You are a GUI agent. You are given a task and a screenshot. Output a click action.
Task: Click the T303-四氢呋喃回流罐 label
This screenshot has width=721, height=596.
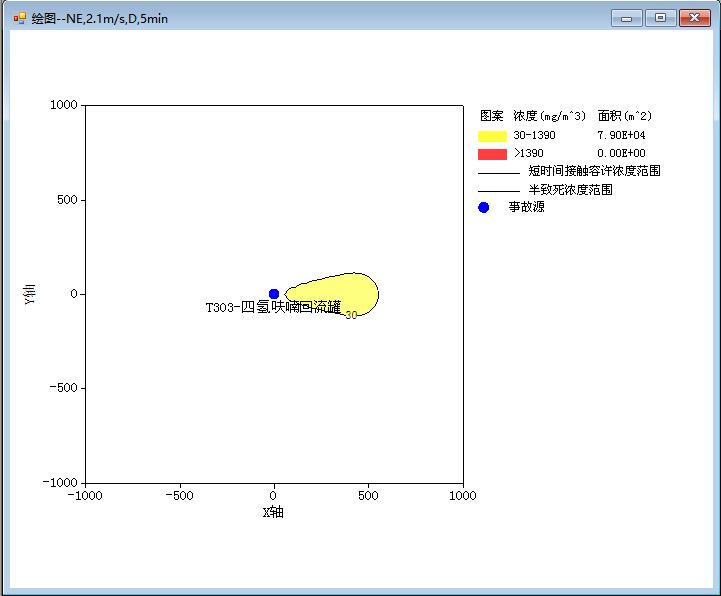(273, 307)
